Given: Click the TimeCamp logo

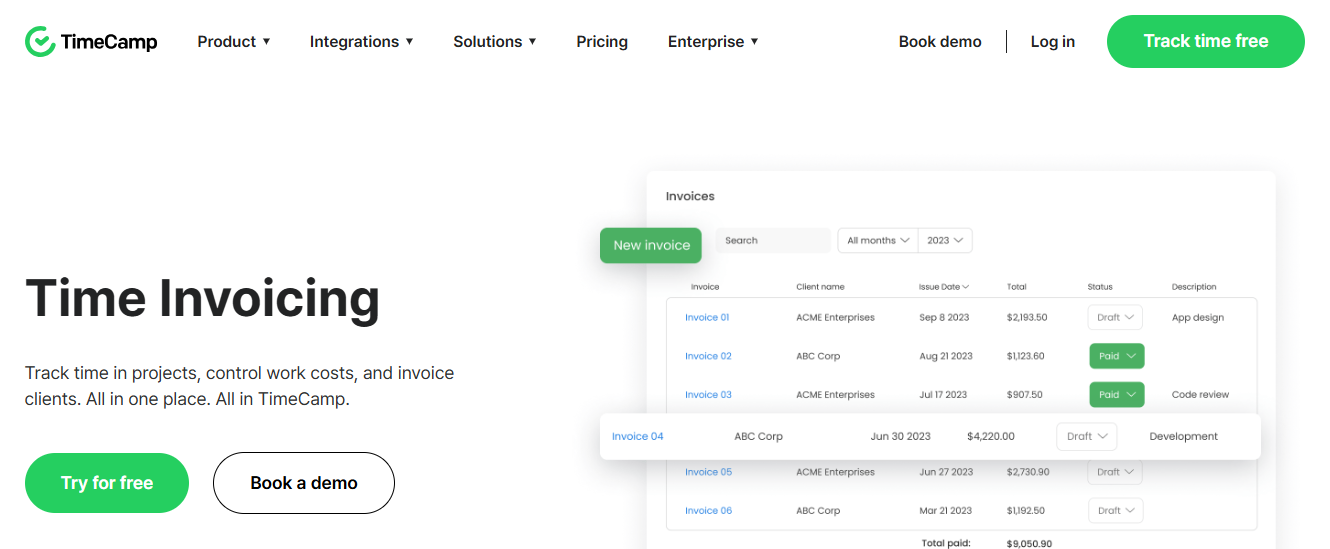Looking at the screenshot, I should coord(91,42).
